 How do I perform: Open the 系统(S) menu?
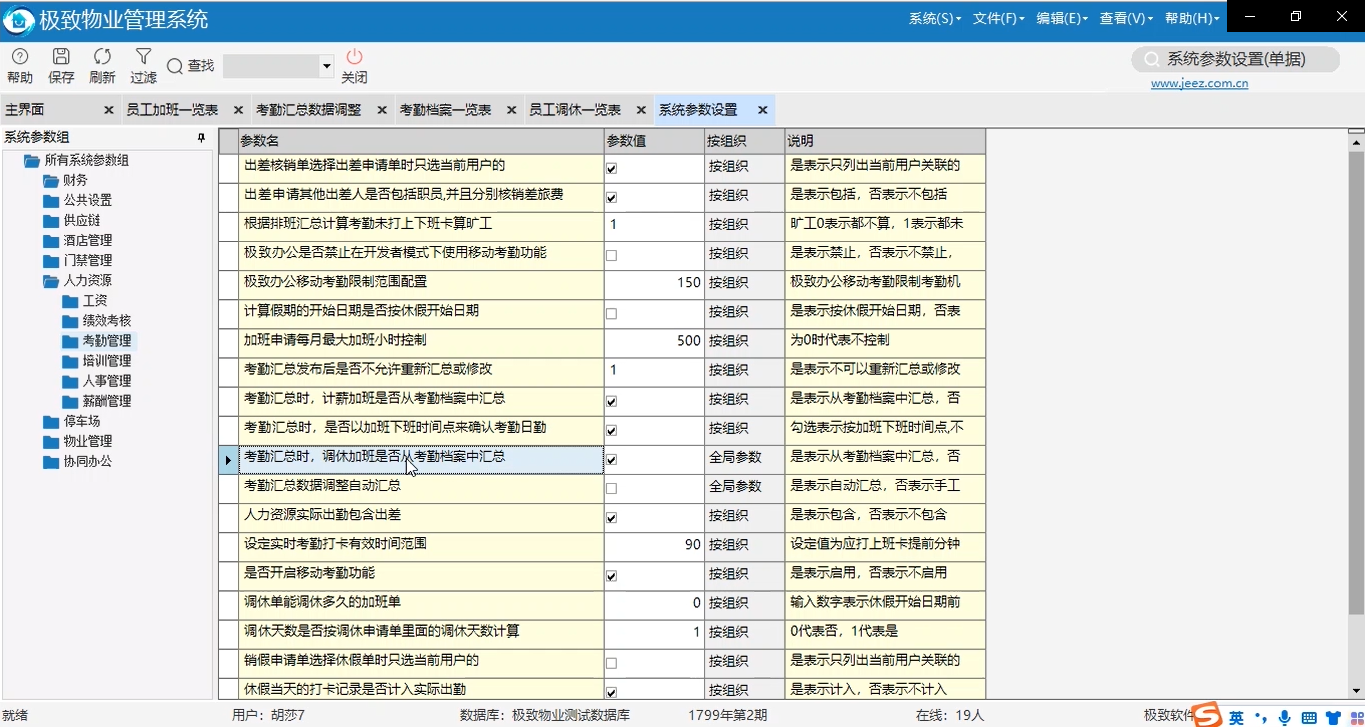pyautogui.click(x=935, y=18)
